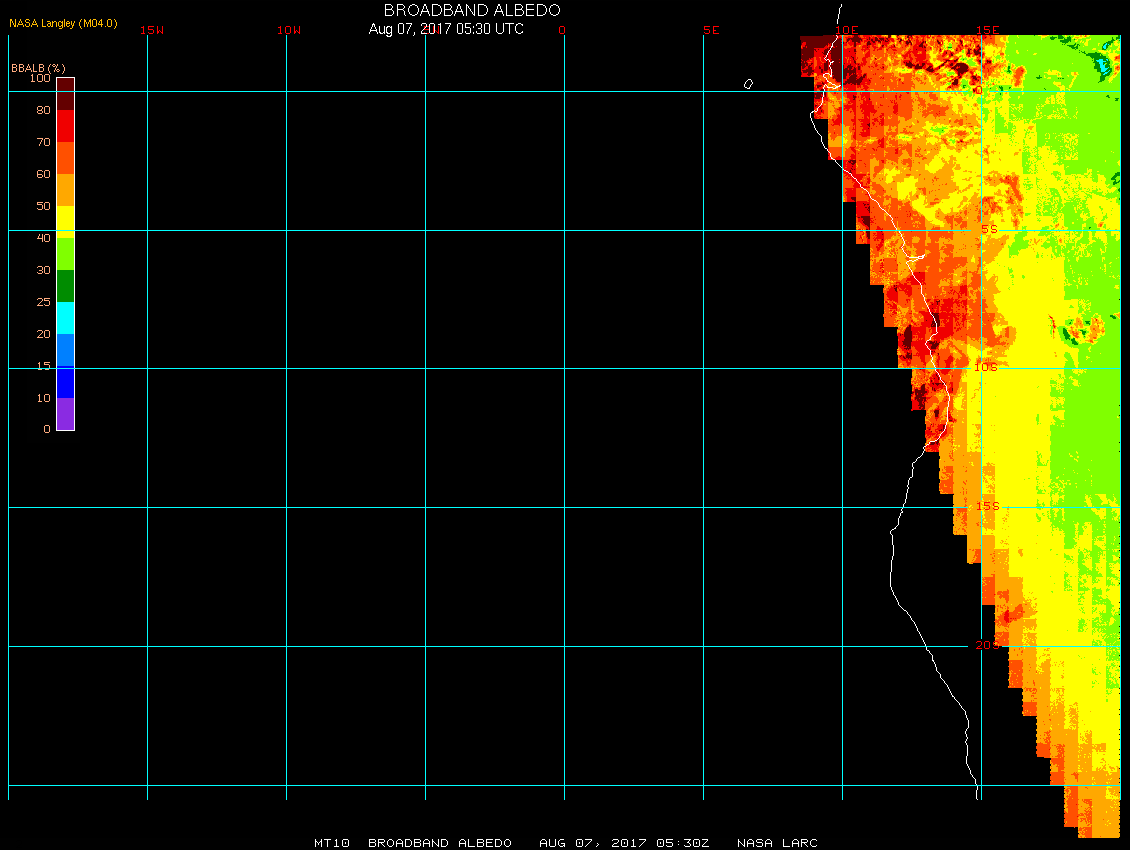
Task: Click the 10W longitude label
Action: tap(288, 30)
